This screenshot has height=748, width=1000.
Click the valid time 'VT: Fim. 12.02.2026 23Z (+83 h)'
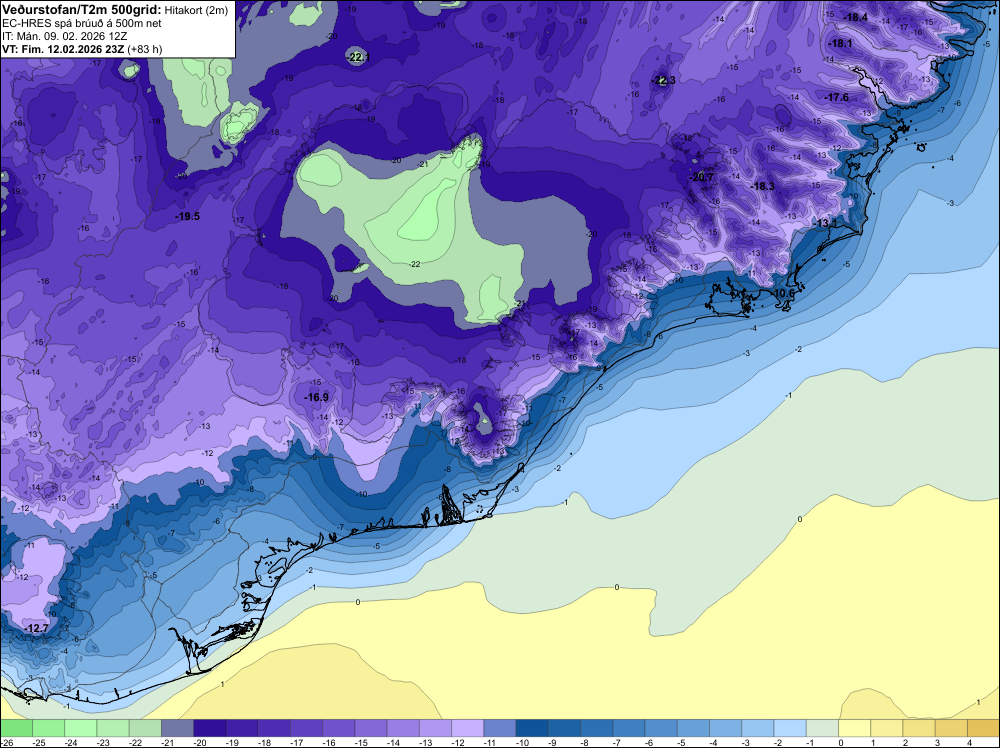(x=82, y=49)
